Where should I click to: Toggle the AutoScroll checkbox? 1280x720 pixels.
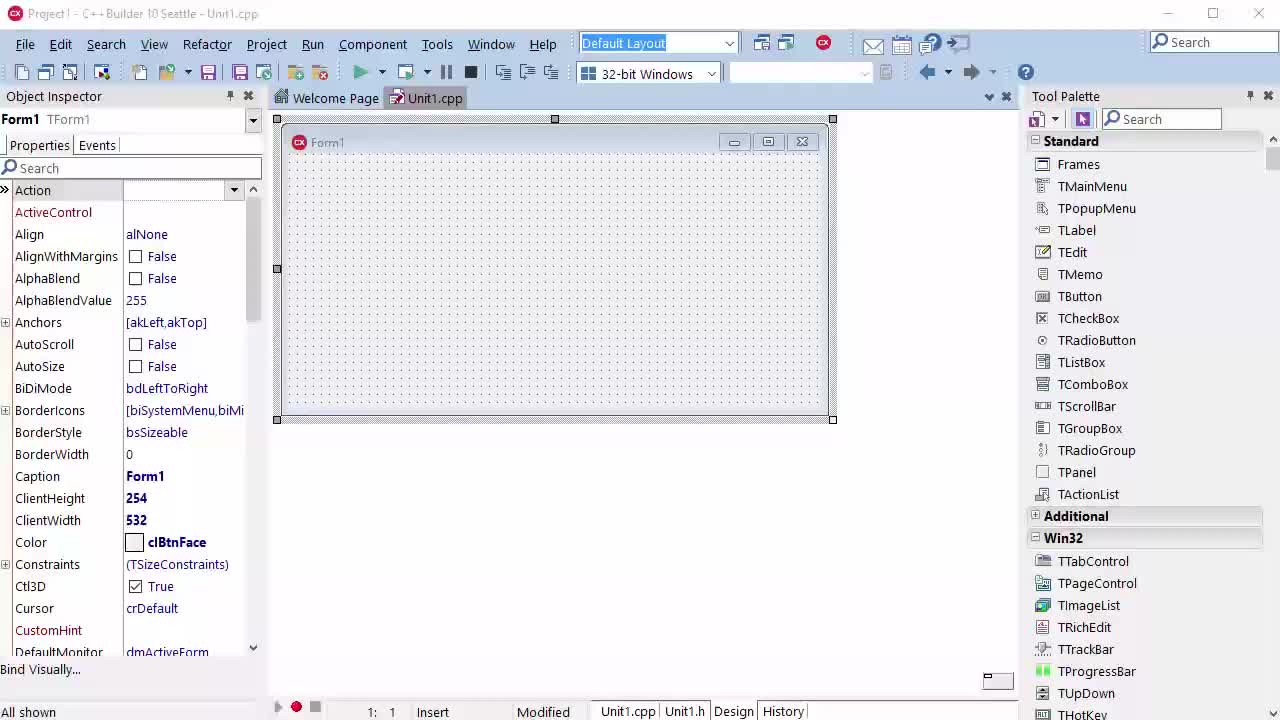coord(135,345)
